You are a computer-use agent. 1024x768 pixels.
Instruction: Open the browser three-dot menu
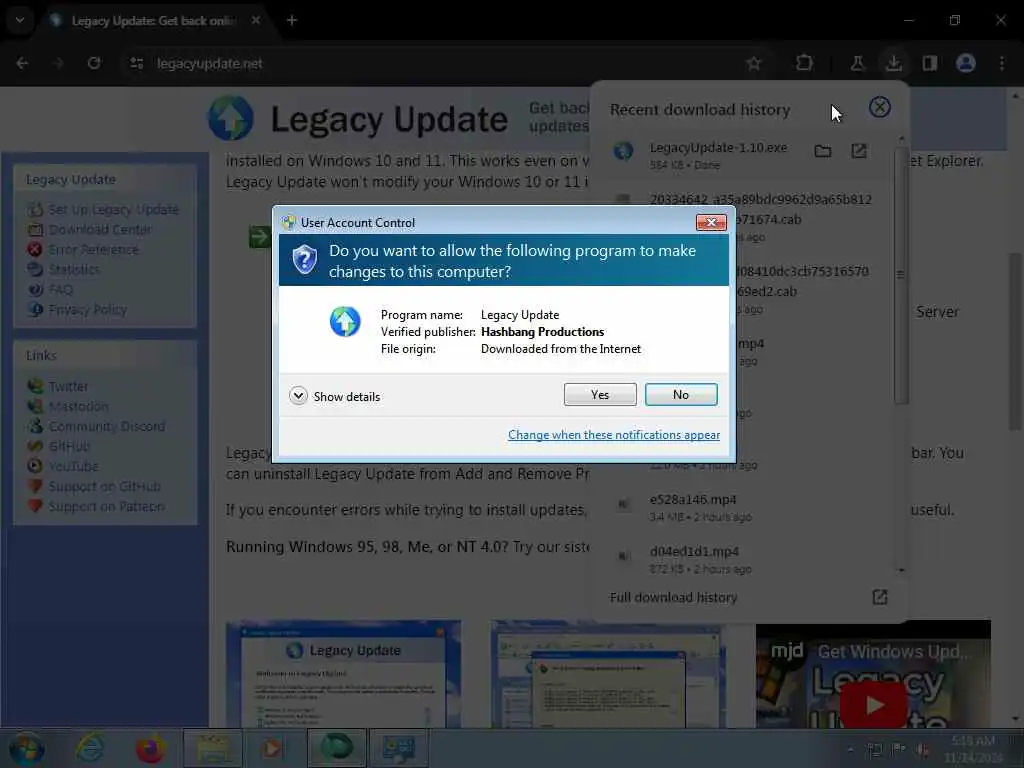[x=1002, y=63]
